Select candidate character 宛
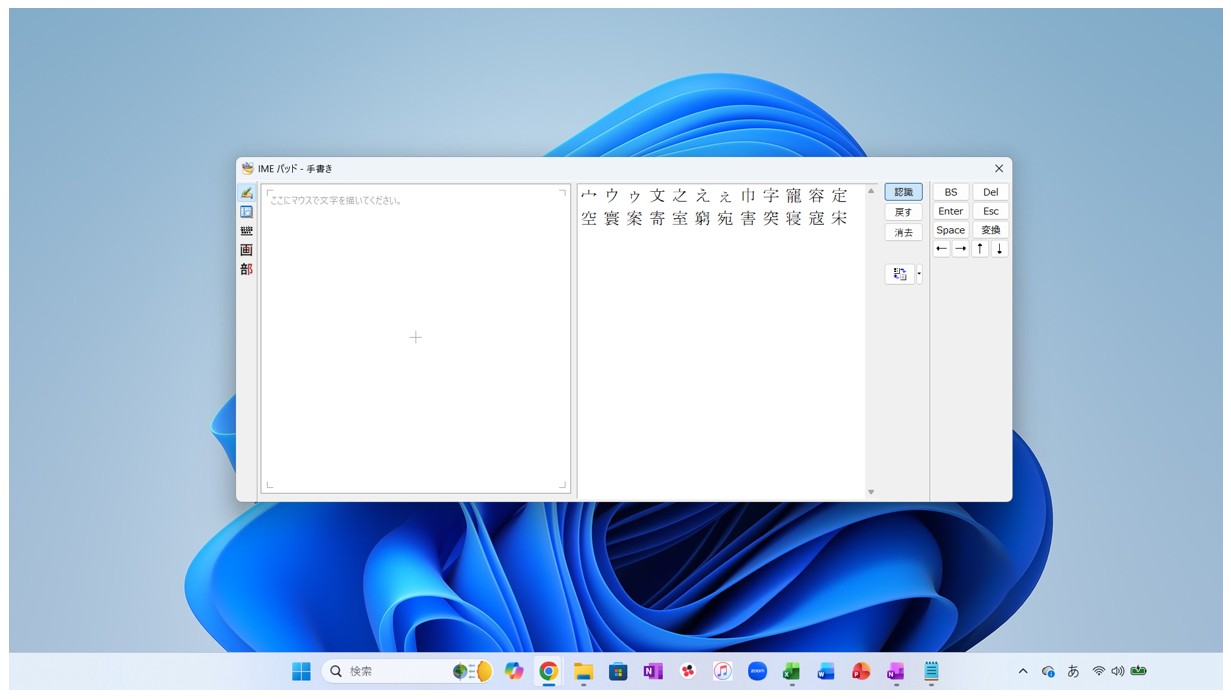The image size is (1231, 699). point(725,219)
